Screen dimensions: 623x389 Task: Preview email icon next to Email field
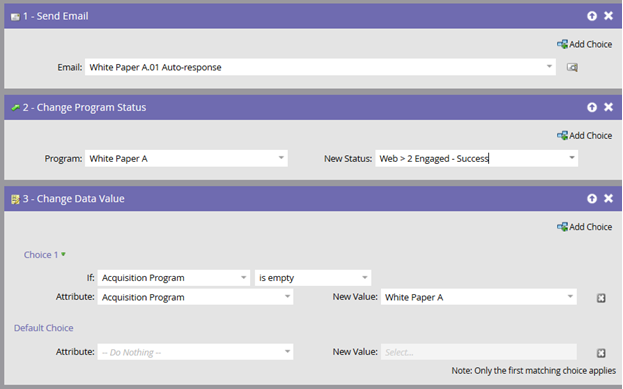click(x=572, y=67)
